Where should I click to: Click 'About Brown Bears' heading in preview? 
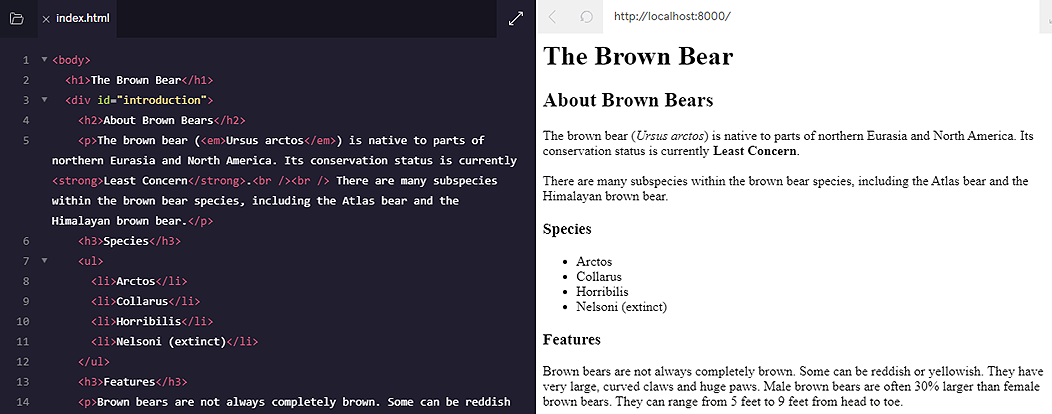pyautogui.click(x=628, y=101)
